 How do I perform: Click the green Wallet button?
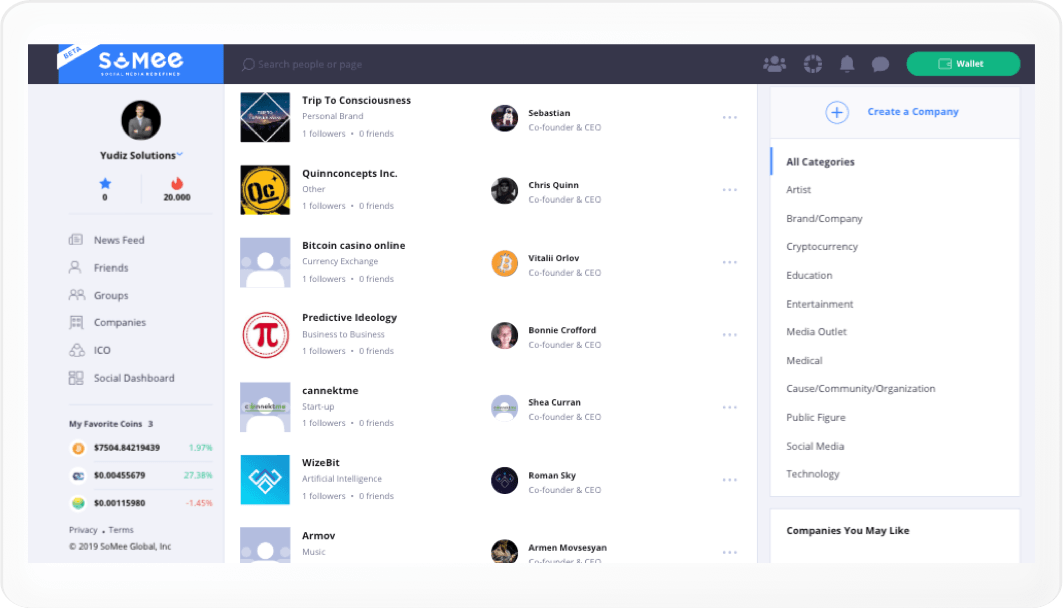pyautogui.click(x=962, y=64)
